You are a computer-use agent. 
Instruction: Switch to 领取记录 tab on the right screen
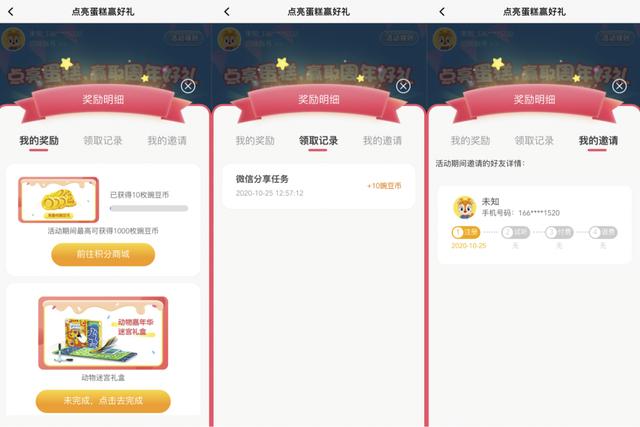click(534, 141)
